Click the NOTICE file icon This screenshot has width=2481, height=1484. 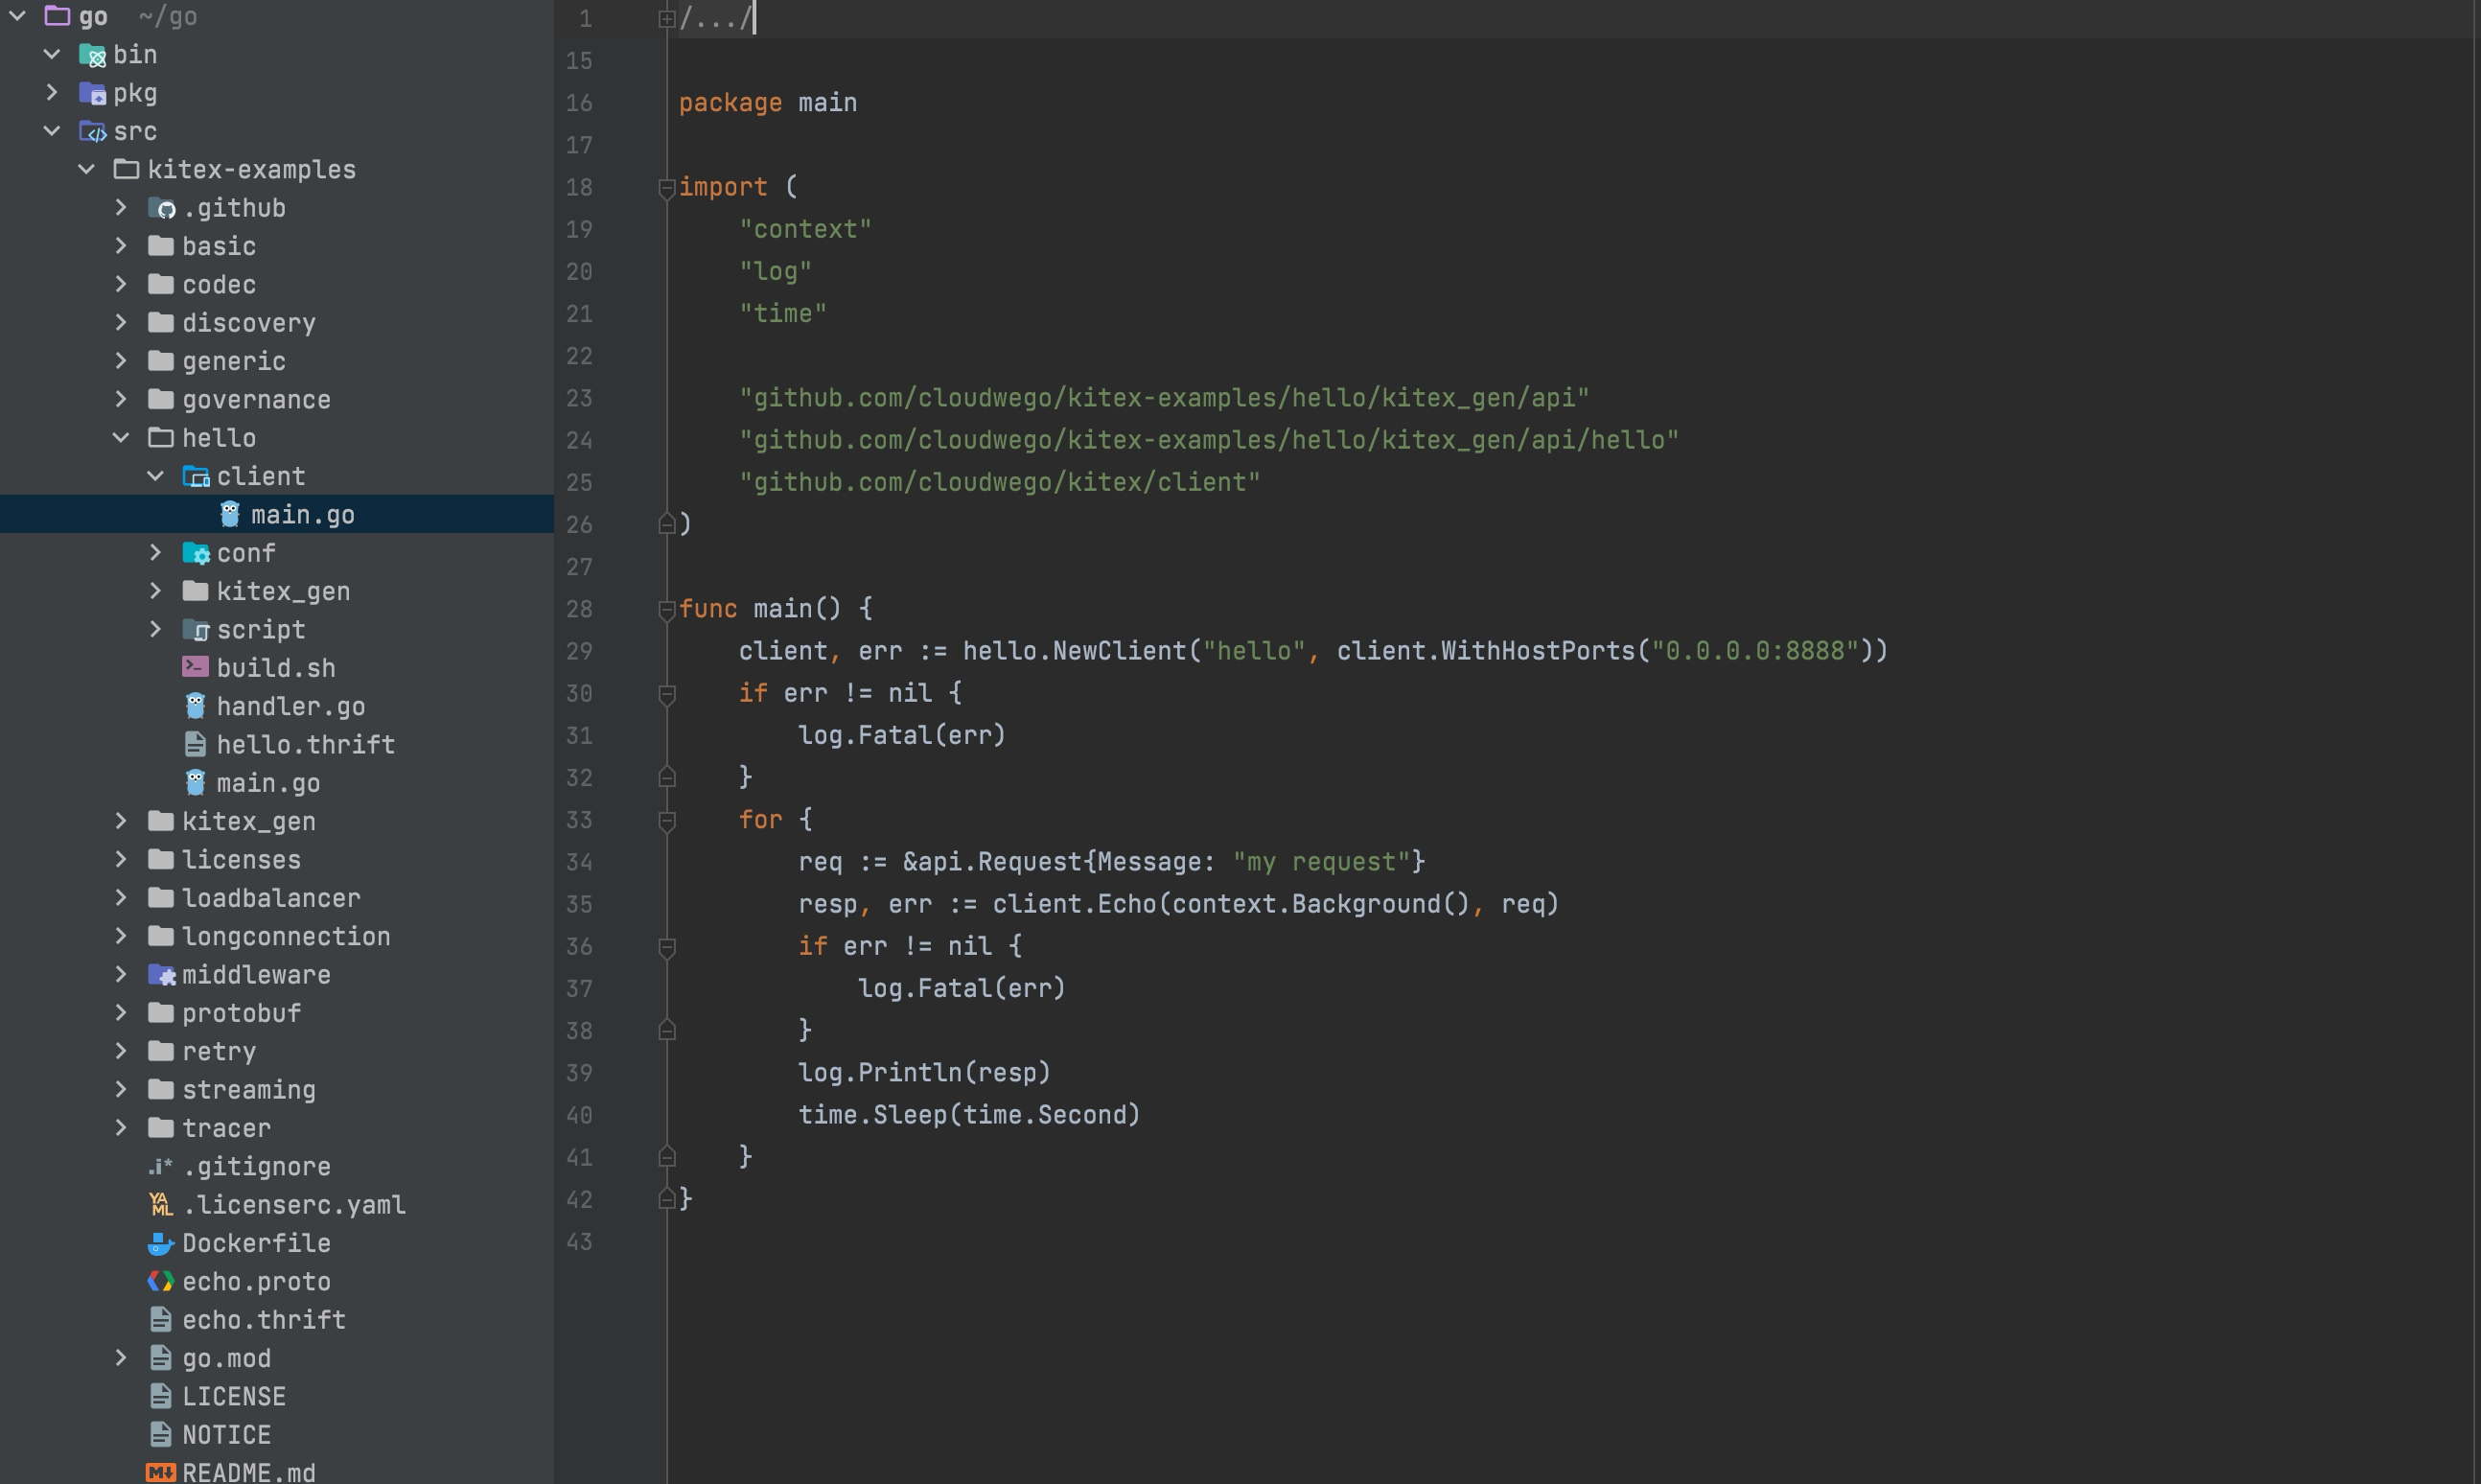point(161,1434)
